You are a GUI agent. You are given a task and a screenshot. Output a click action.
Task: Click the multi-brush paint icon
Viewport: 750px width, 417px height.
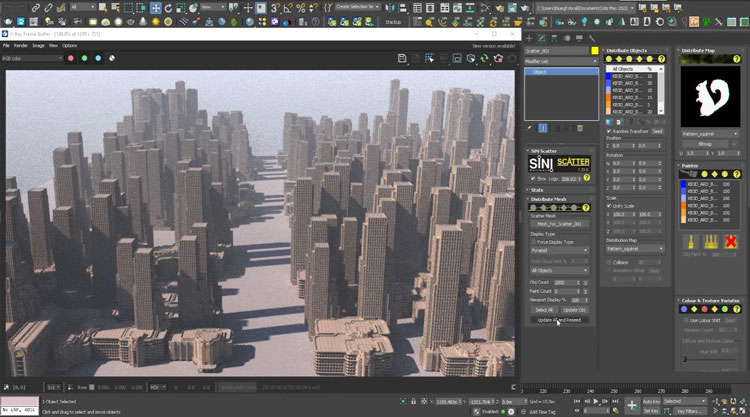pos(711,242)
